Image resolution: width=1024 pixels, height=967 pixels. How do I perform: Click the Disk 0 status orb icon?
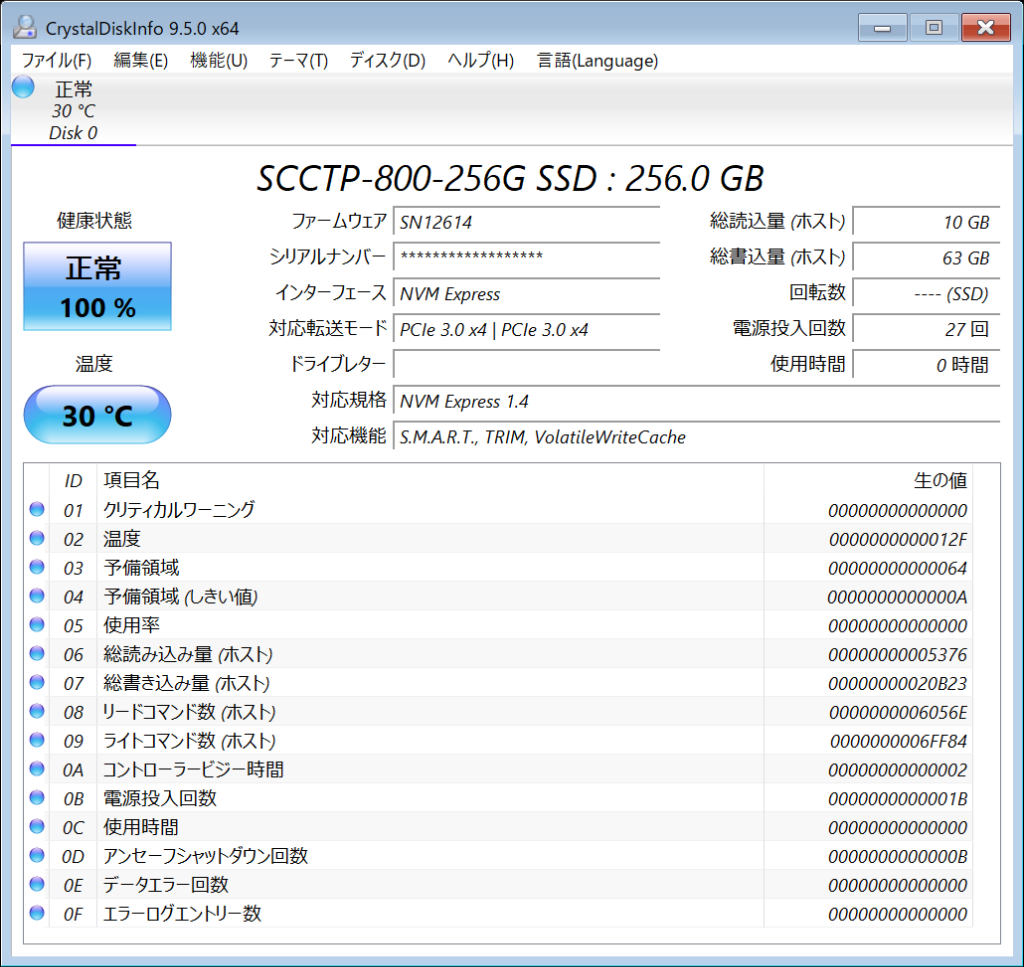24,87
